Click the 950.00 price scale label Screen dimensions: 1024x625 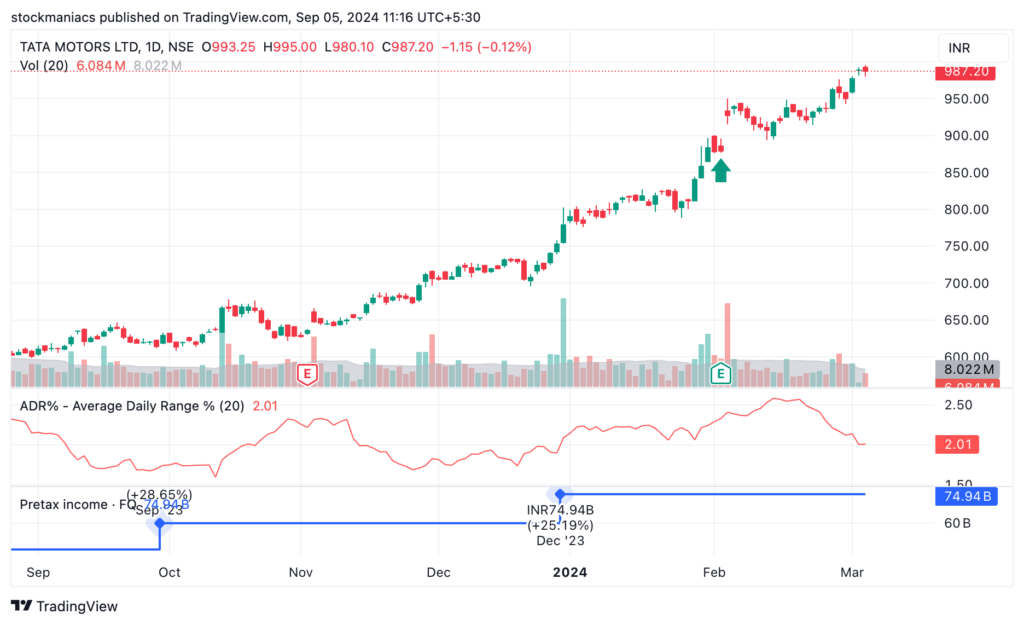pos(966,99)
